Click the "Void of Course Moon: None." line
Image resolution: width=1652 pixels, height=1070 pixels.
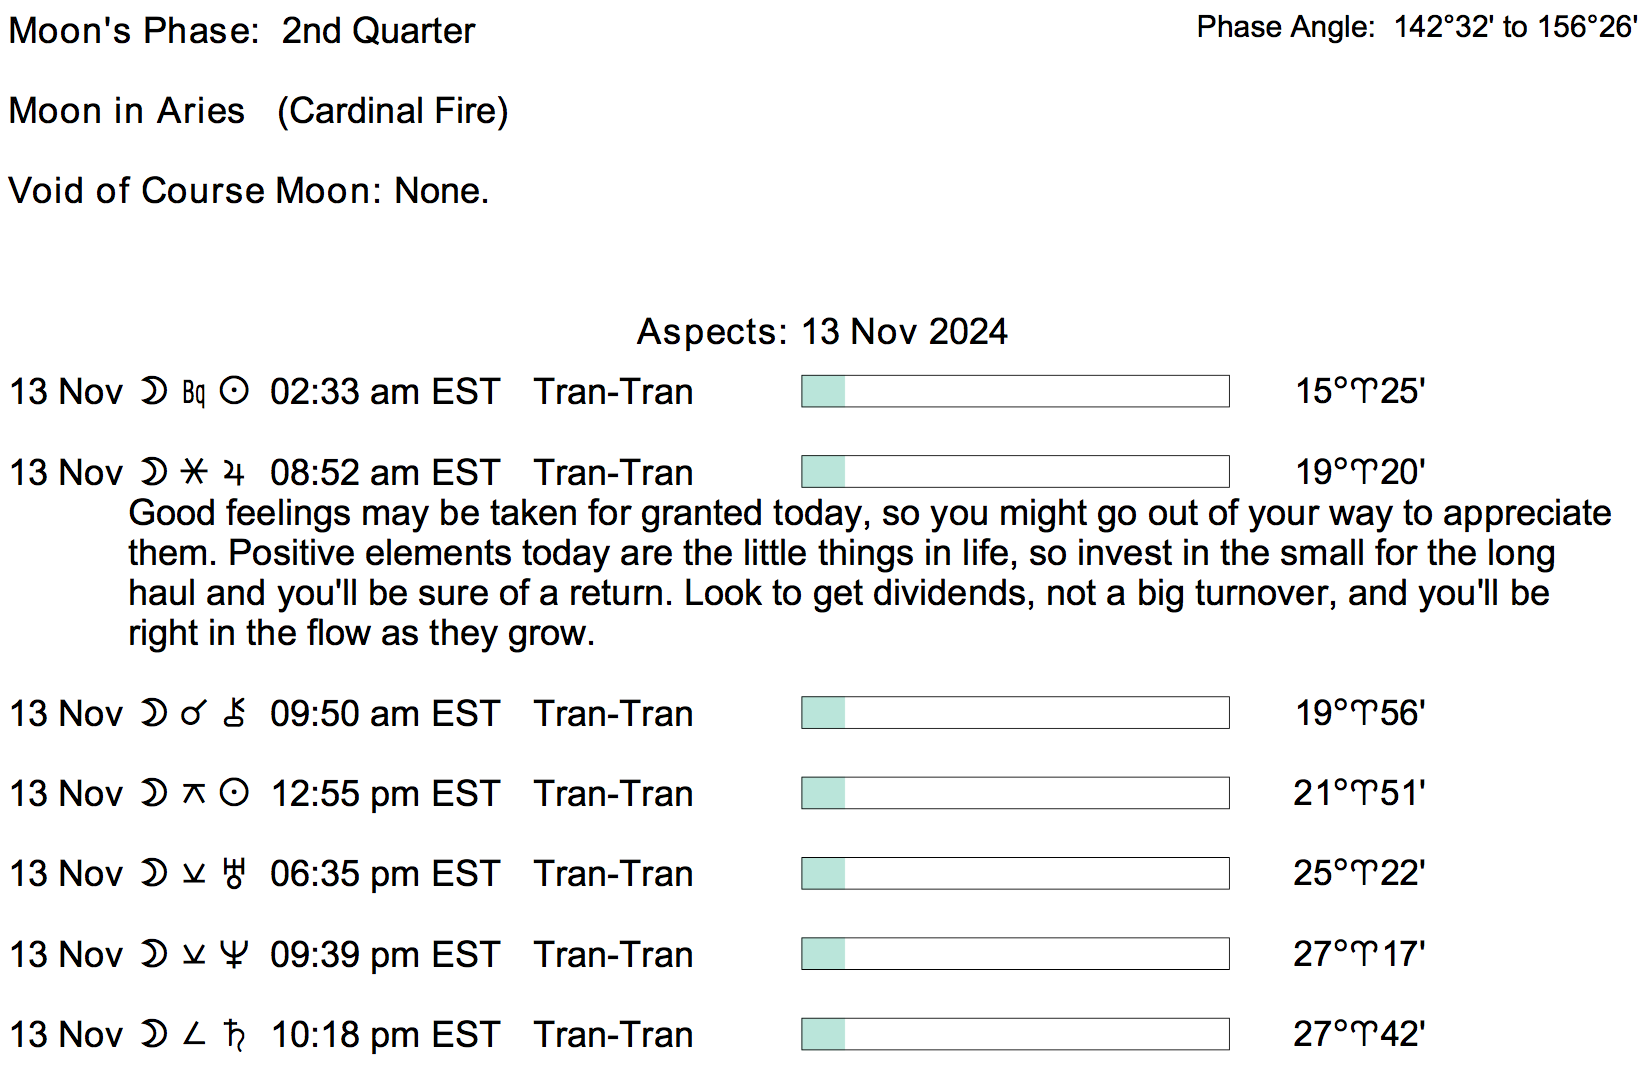pyautogui.click(x=249, y=190)
